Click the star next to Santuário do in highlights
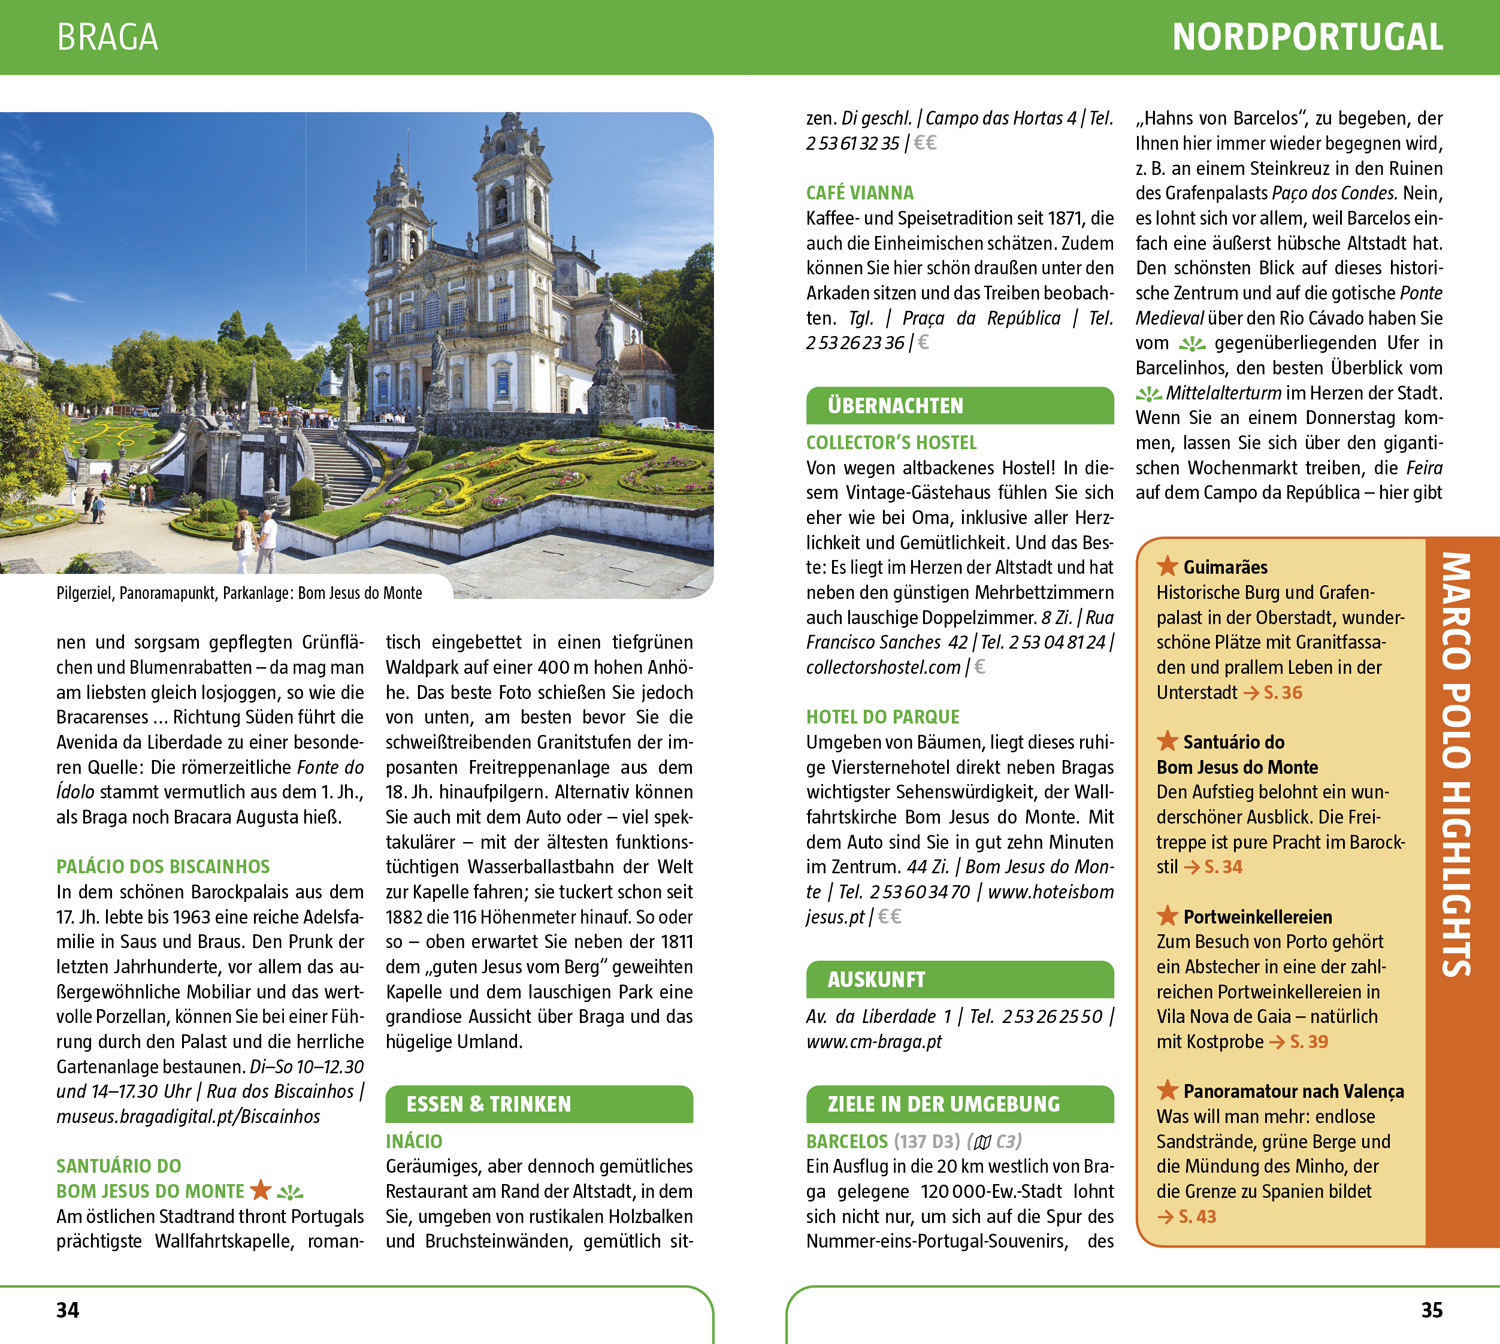 [x=1167, y=741]
